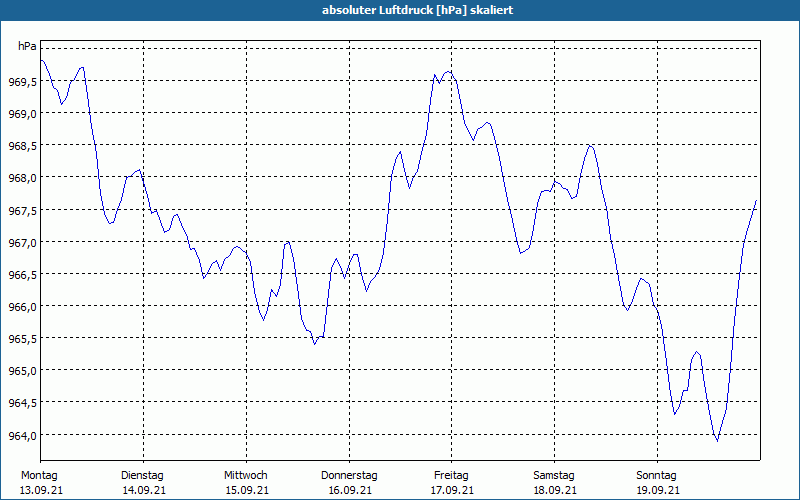Click the date label 16.09.21

point(350,490)
